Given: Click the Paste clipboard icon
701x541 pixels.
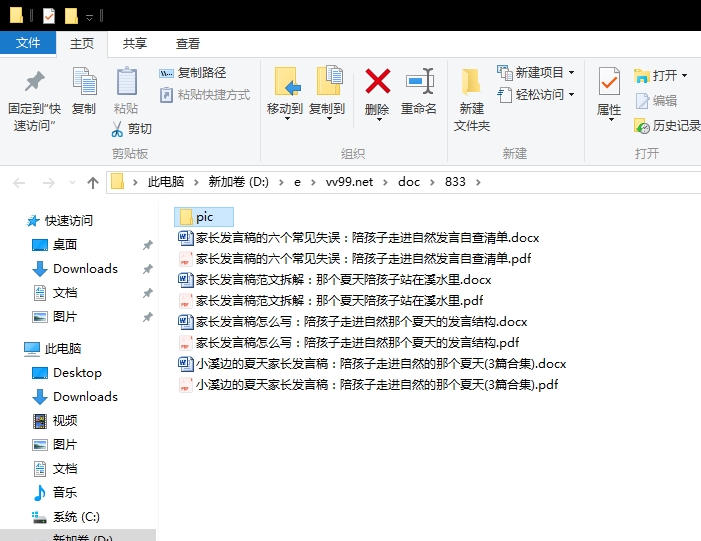Looking at the screenshot, I should (x=127, y=81).
